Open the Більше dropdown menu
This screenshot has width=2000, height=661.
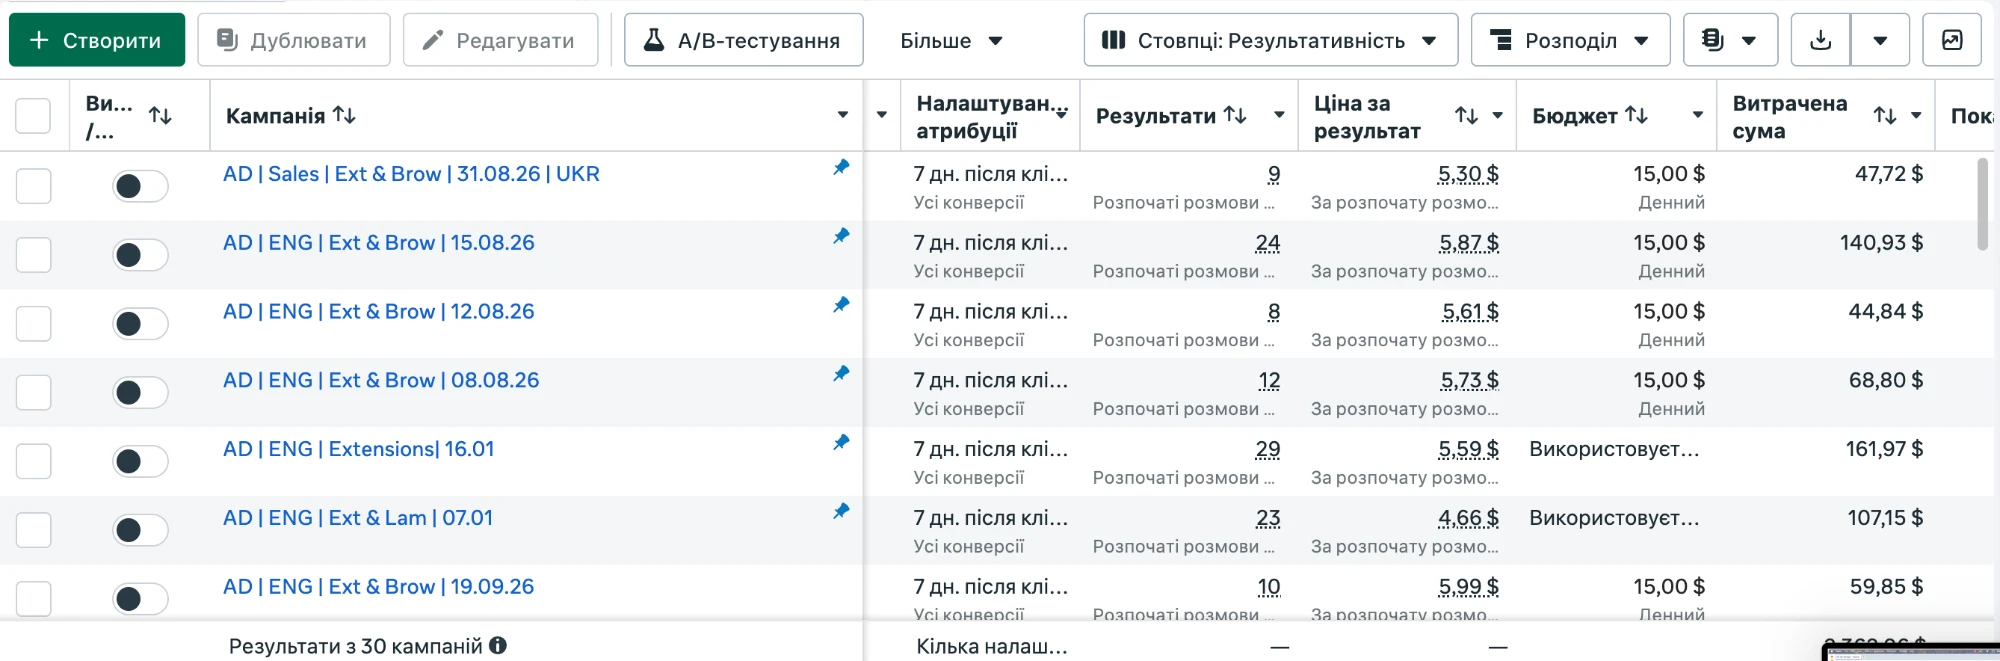(x=951, y=40)
